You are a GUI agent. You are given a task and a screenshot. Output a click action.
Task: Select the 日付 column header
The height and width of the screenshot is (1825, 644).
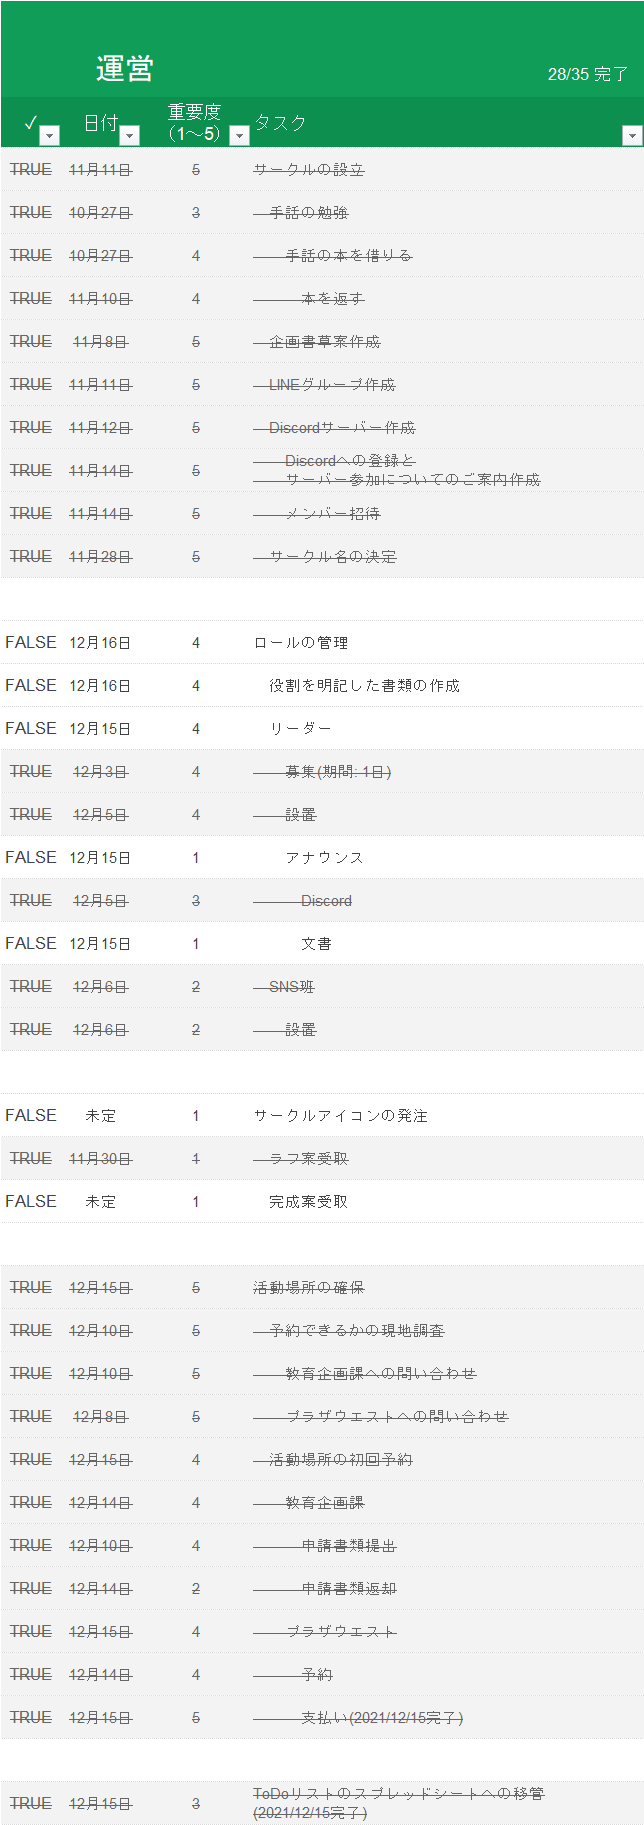pyautogui.click(x=100, y=123)
